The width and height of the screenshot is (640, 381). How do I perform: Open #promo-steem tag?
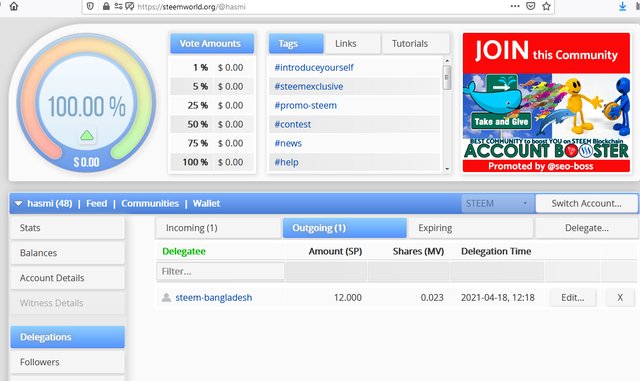point(305,105)
